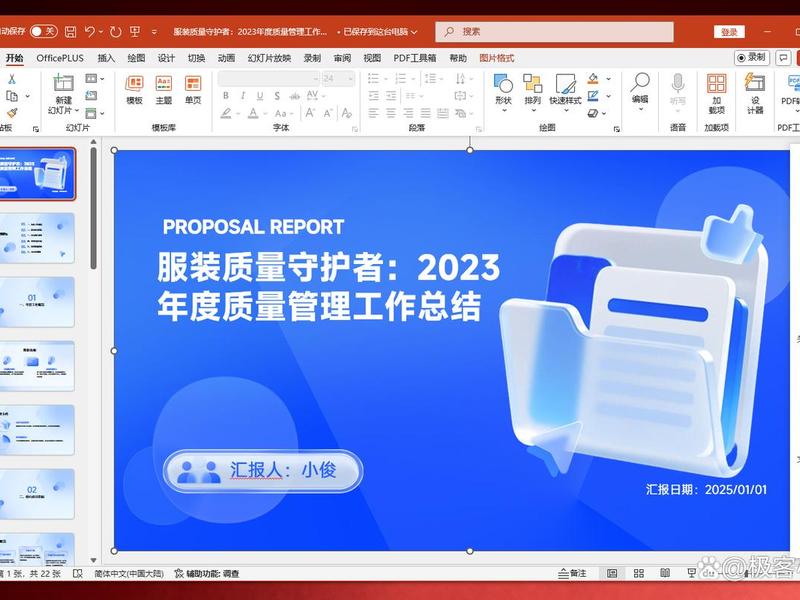Image resolution: width=800 pixels, height=600 pixels.
Task: Start slideshow from beginning icon
Action: 135,32
